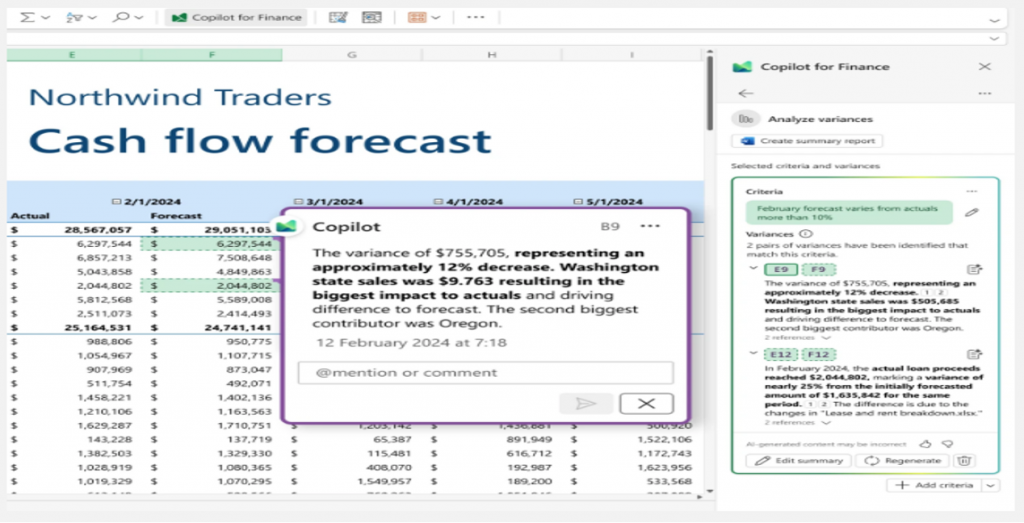Image resolution: width=1024 pixels, height=523 pixels.
Task: Click the back arrow in Copilot pane
Action: [x=743, y=93]
